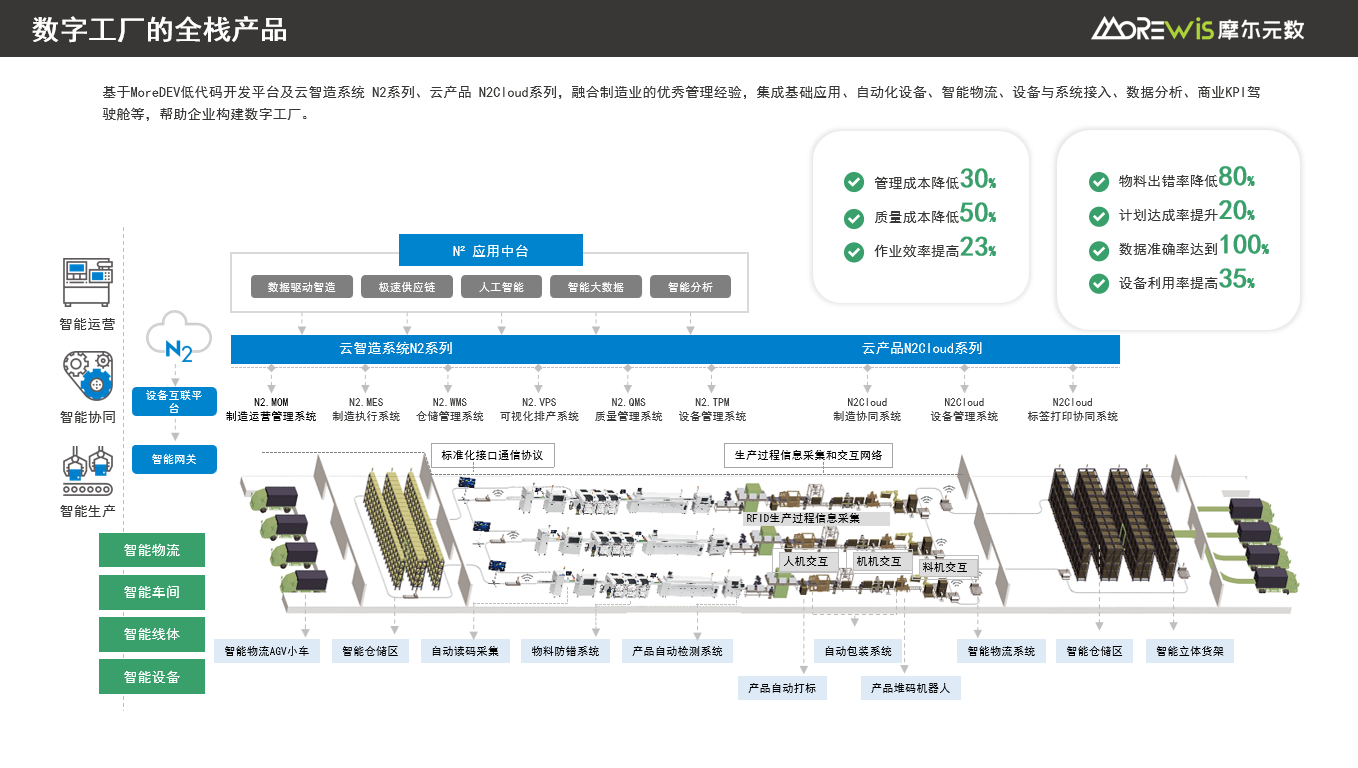Click the right 智能仓储区 label

click(x=1095, y=651)
